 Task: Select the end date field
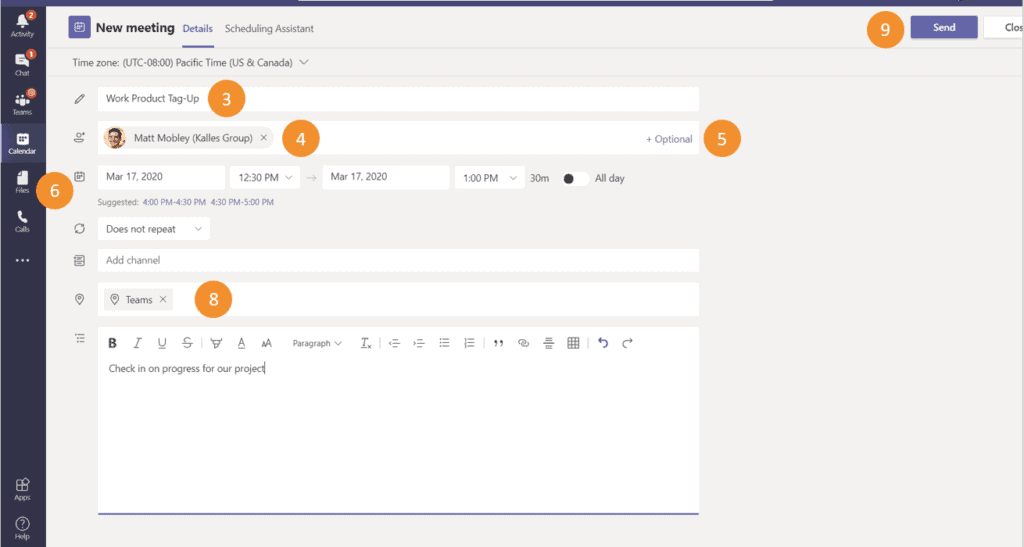point(386,177)
